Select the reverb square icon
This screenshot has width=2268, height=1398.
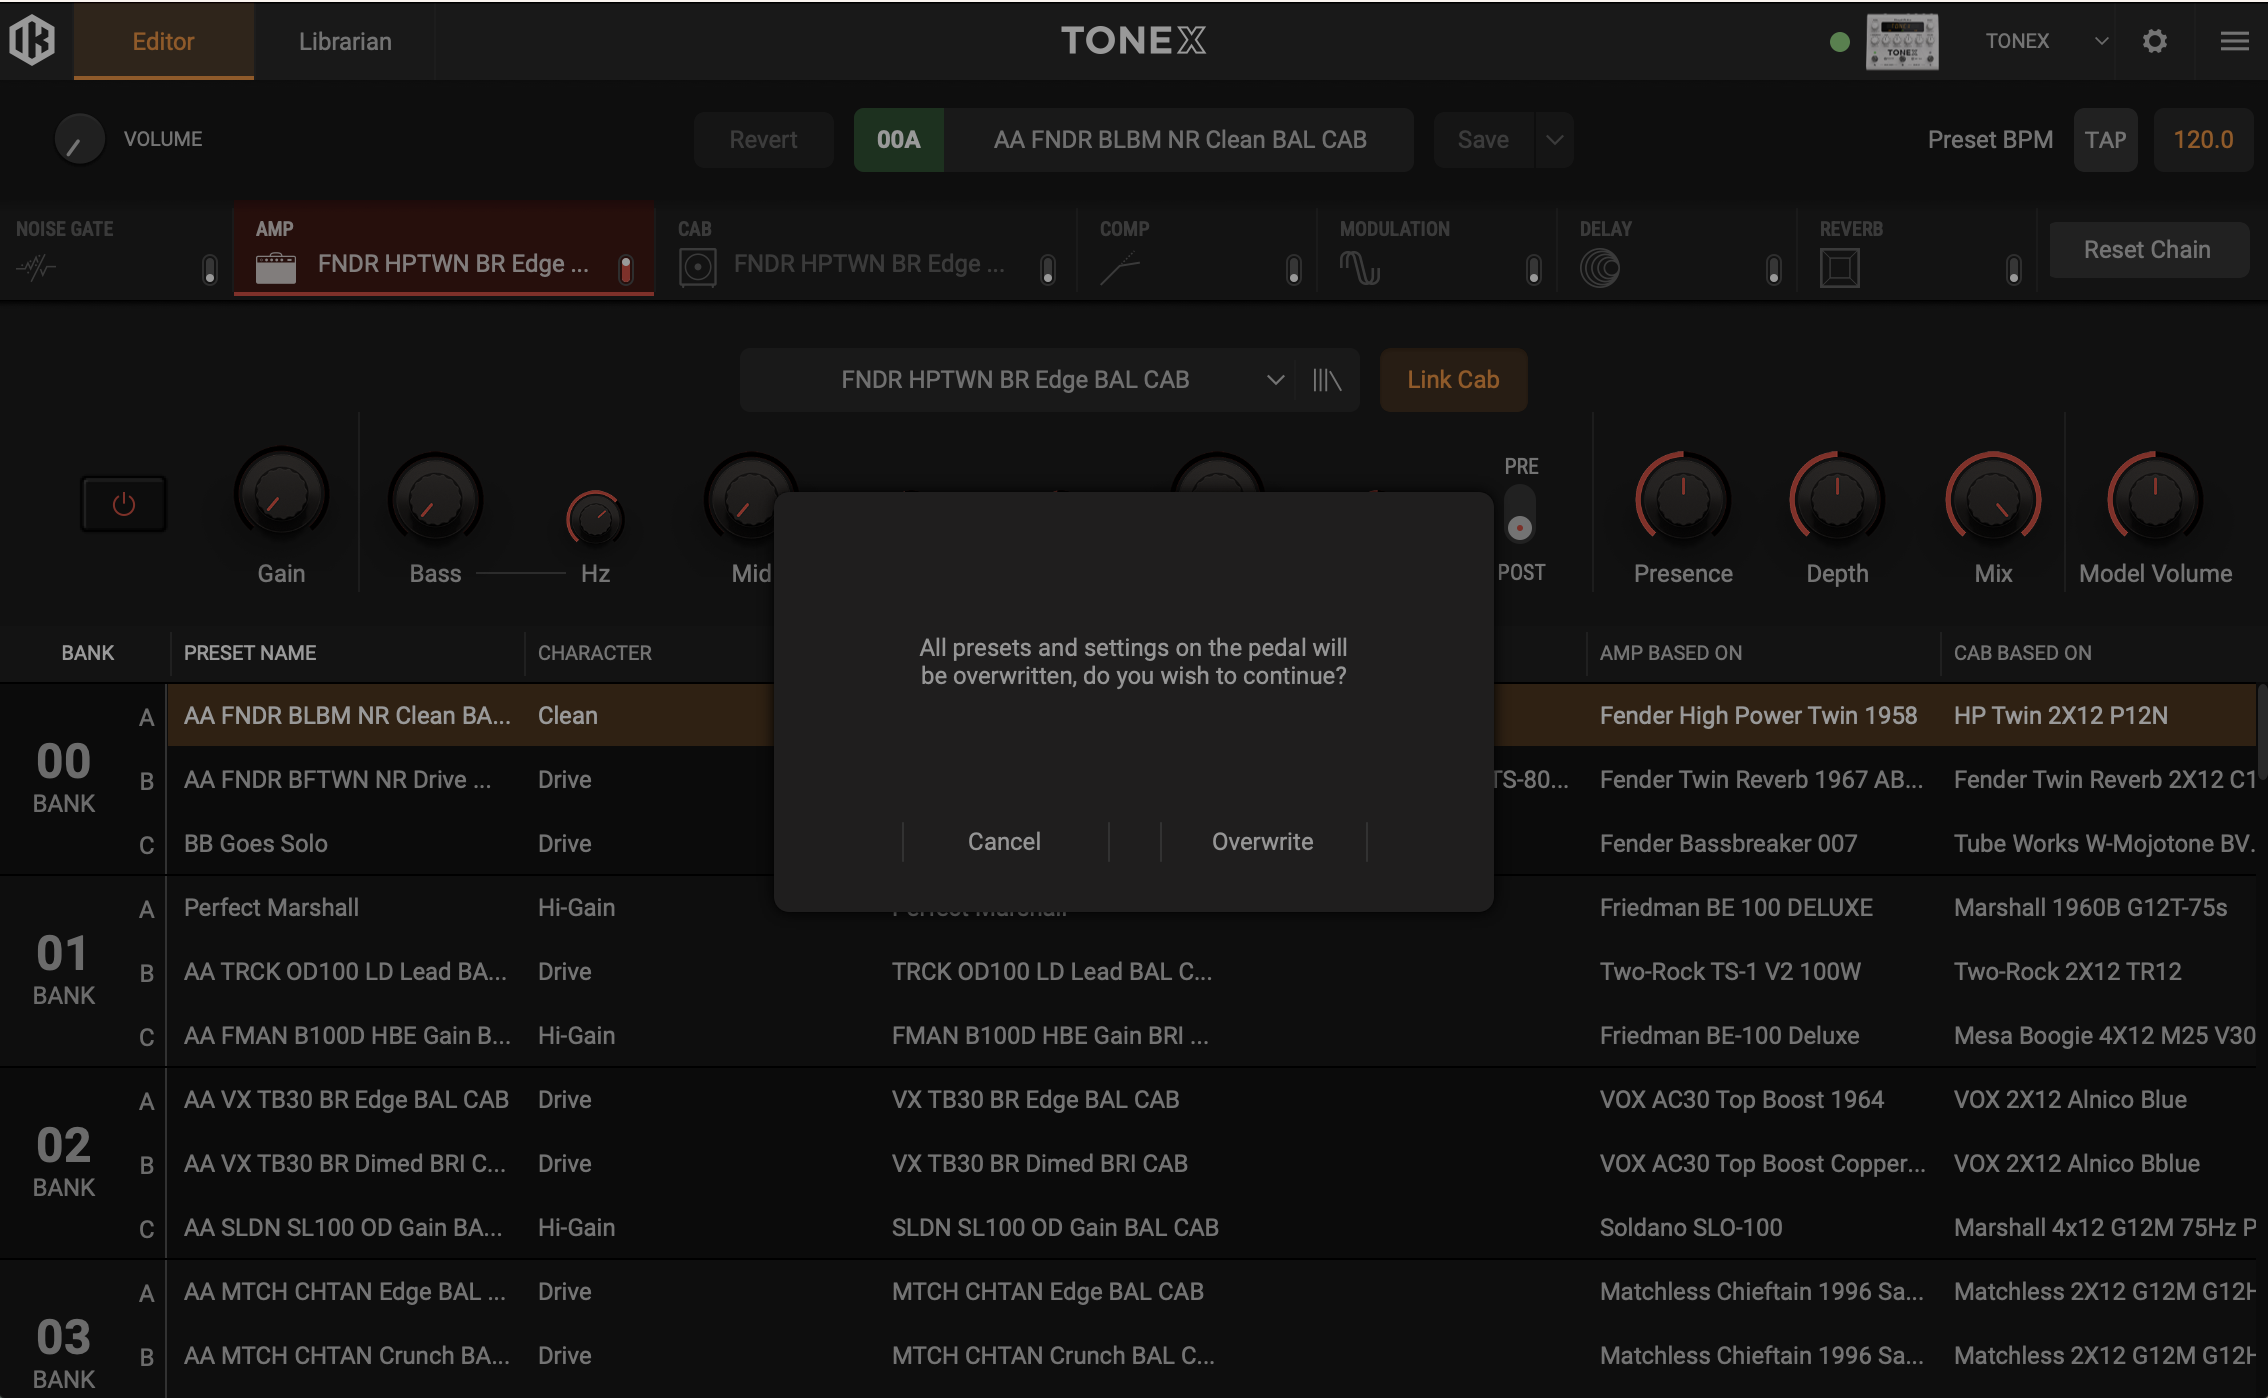[1839, 268]
